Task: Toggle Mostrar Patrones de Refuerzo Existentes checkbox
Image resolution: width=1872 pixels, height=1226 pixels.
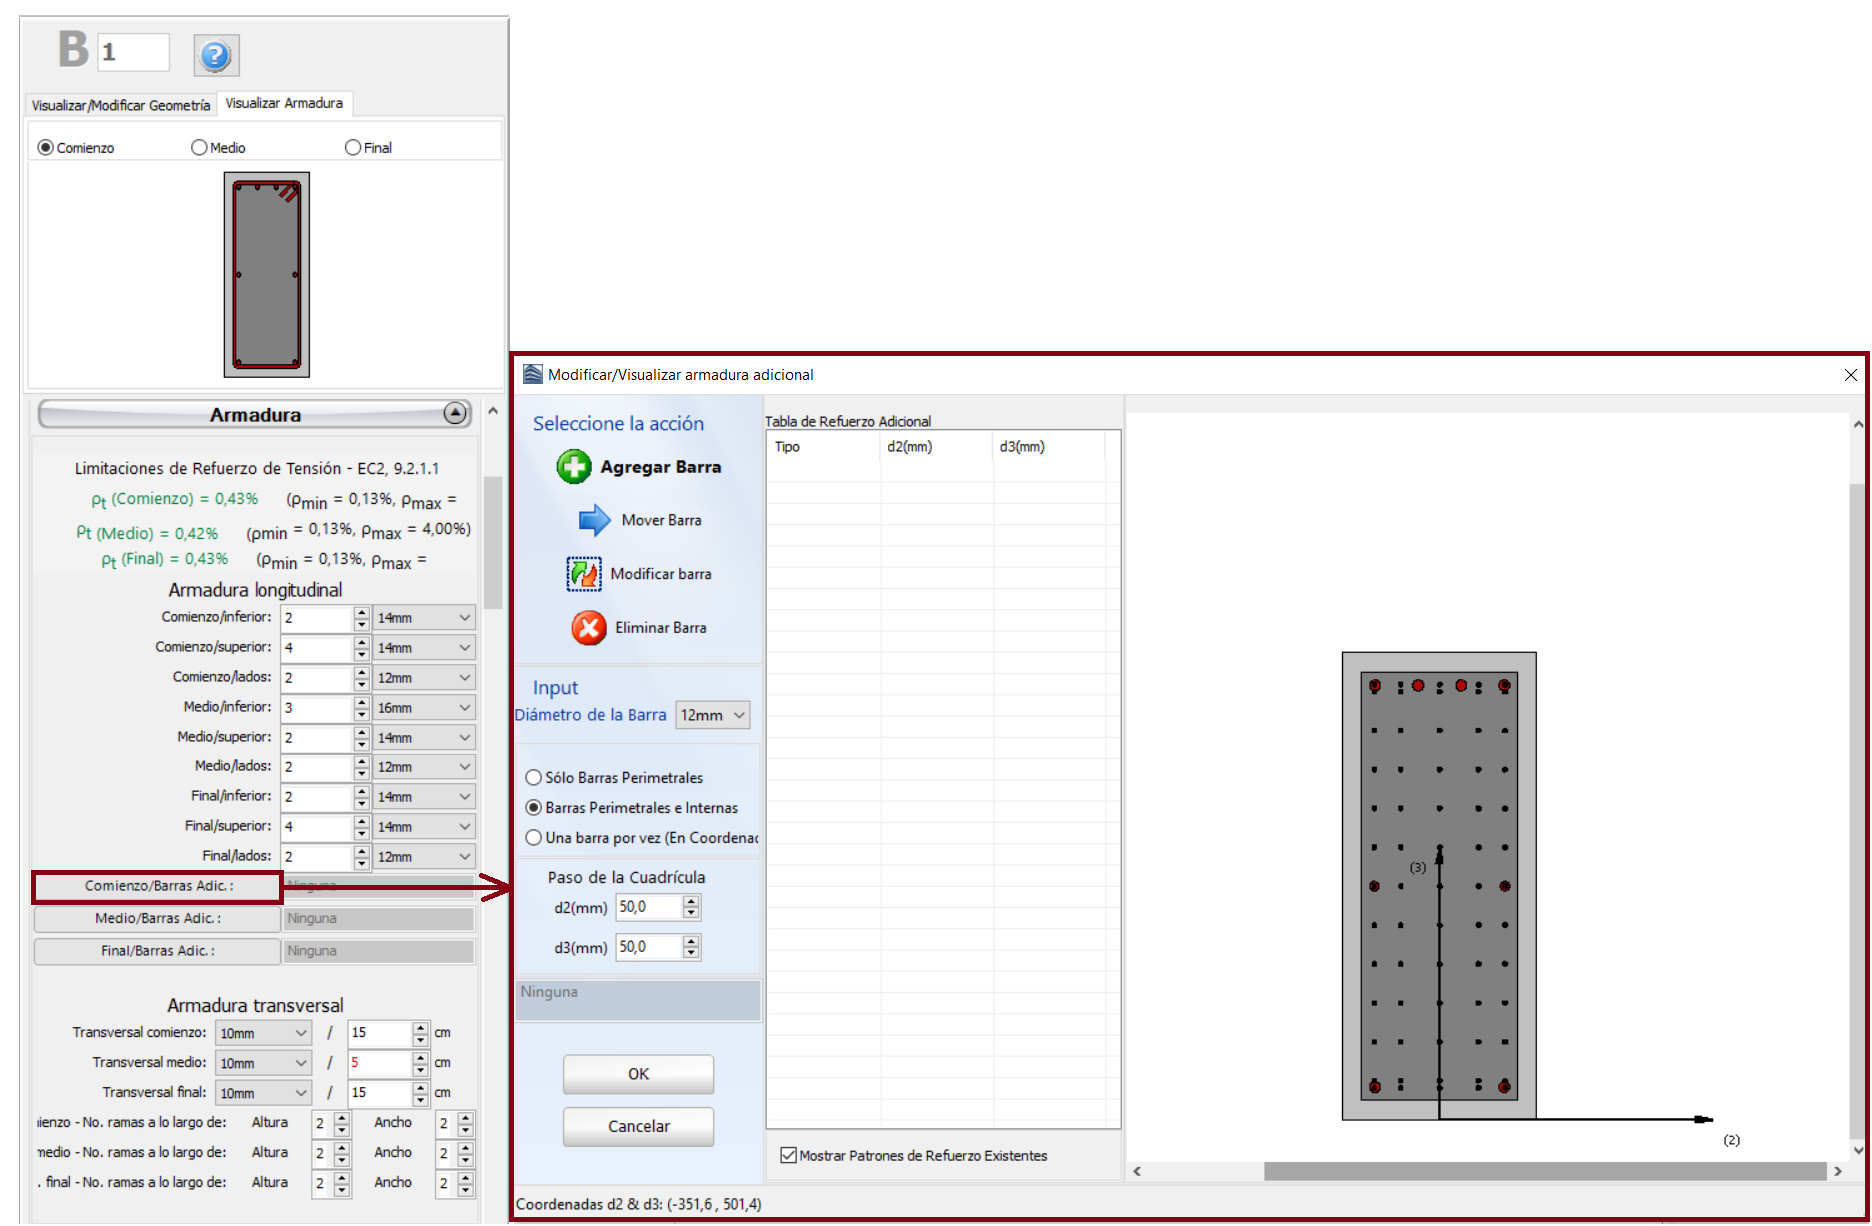Action: [789, 1156]
